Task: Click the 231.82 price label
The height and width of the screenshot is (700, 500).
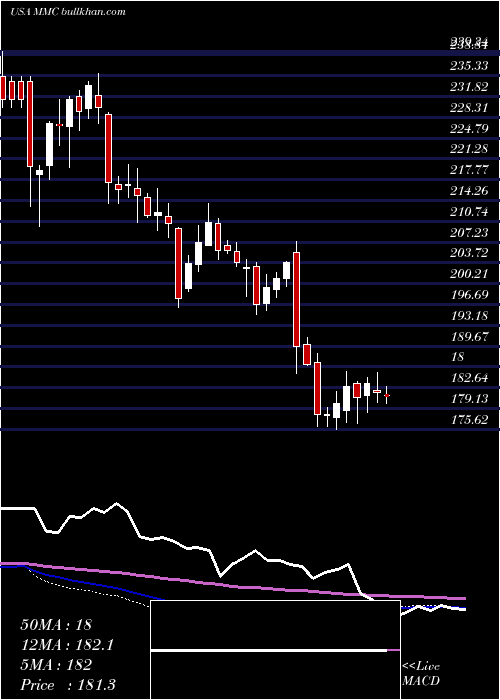Action: pyautogui.click(x=469, y=87)
